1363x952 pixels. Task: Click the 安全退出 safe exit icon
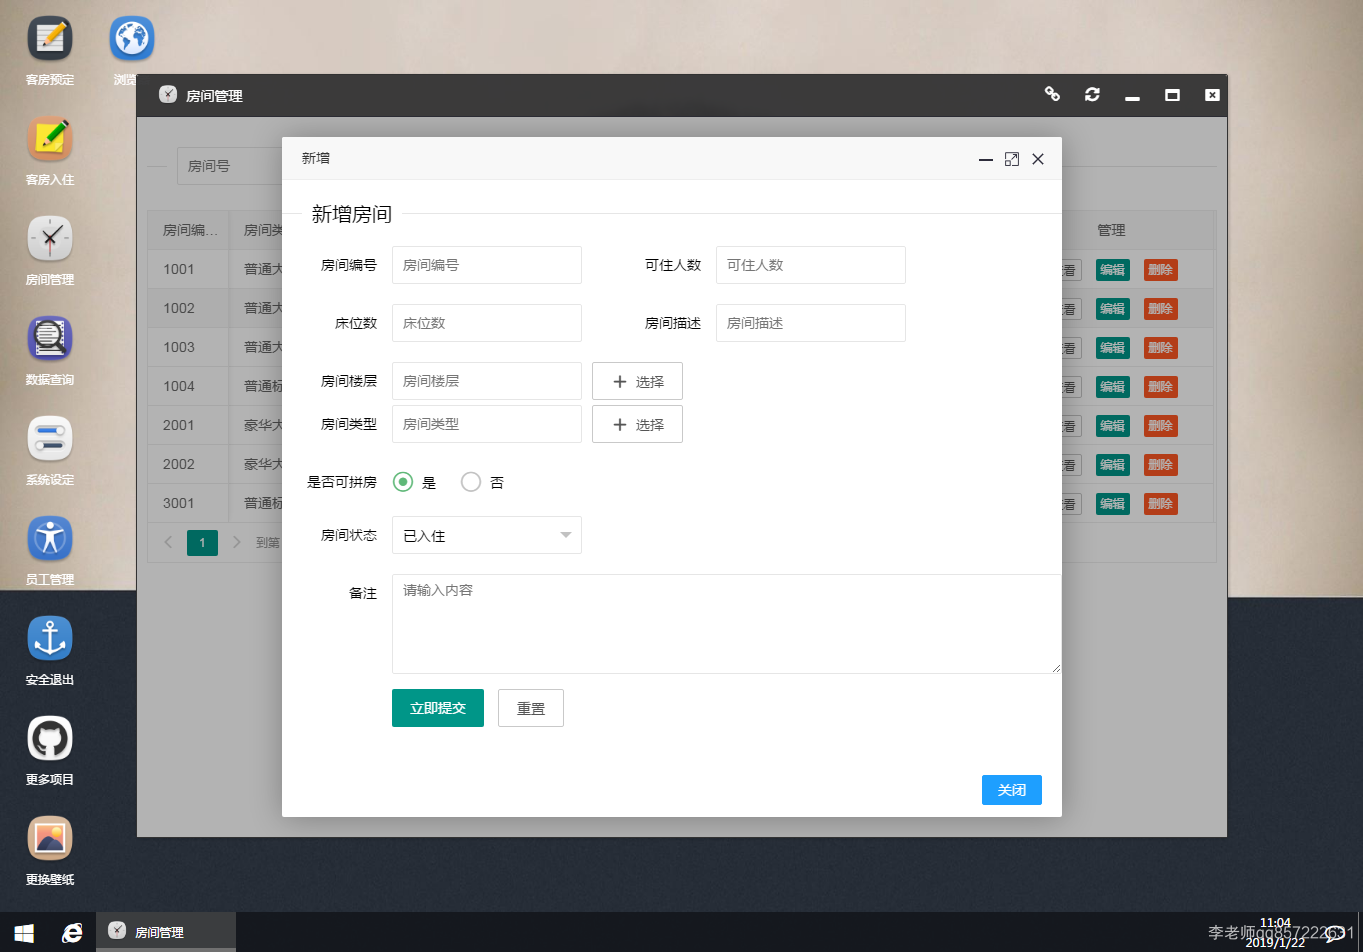[49, 639]
